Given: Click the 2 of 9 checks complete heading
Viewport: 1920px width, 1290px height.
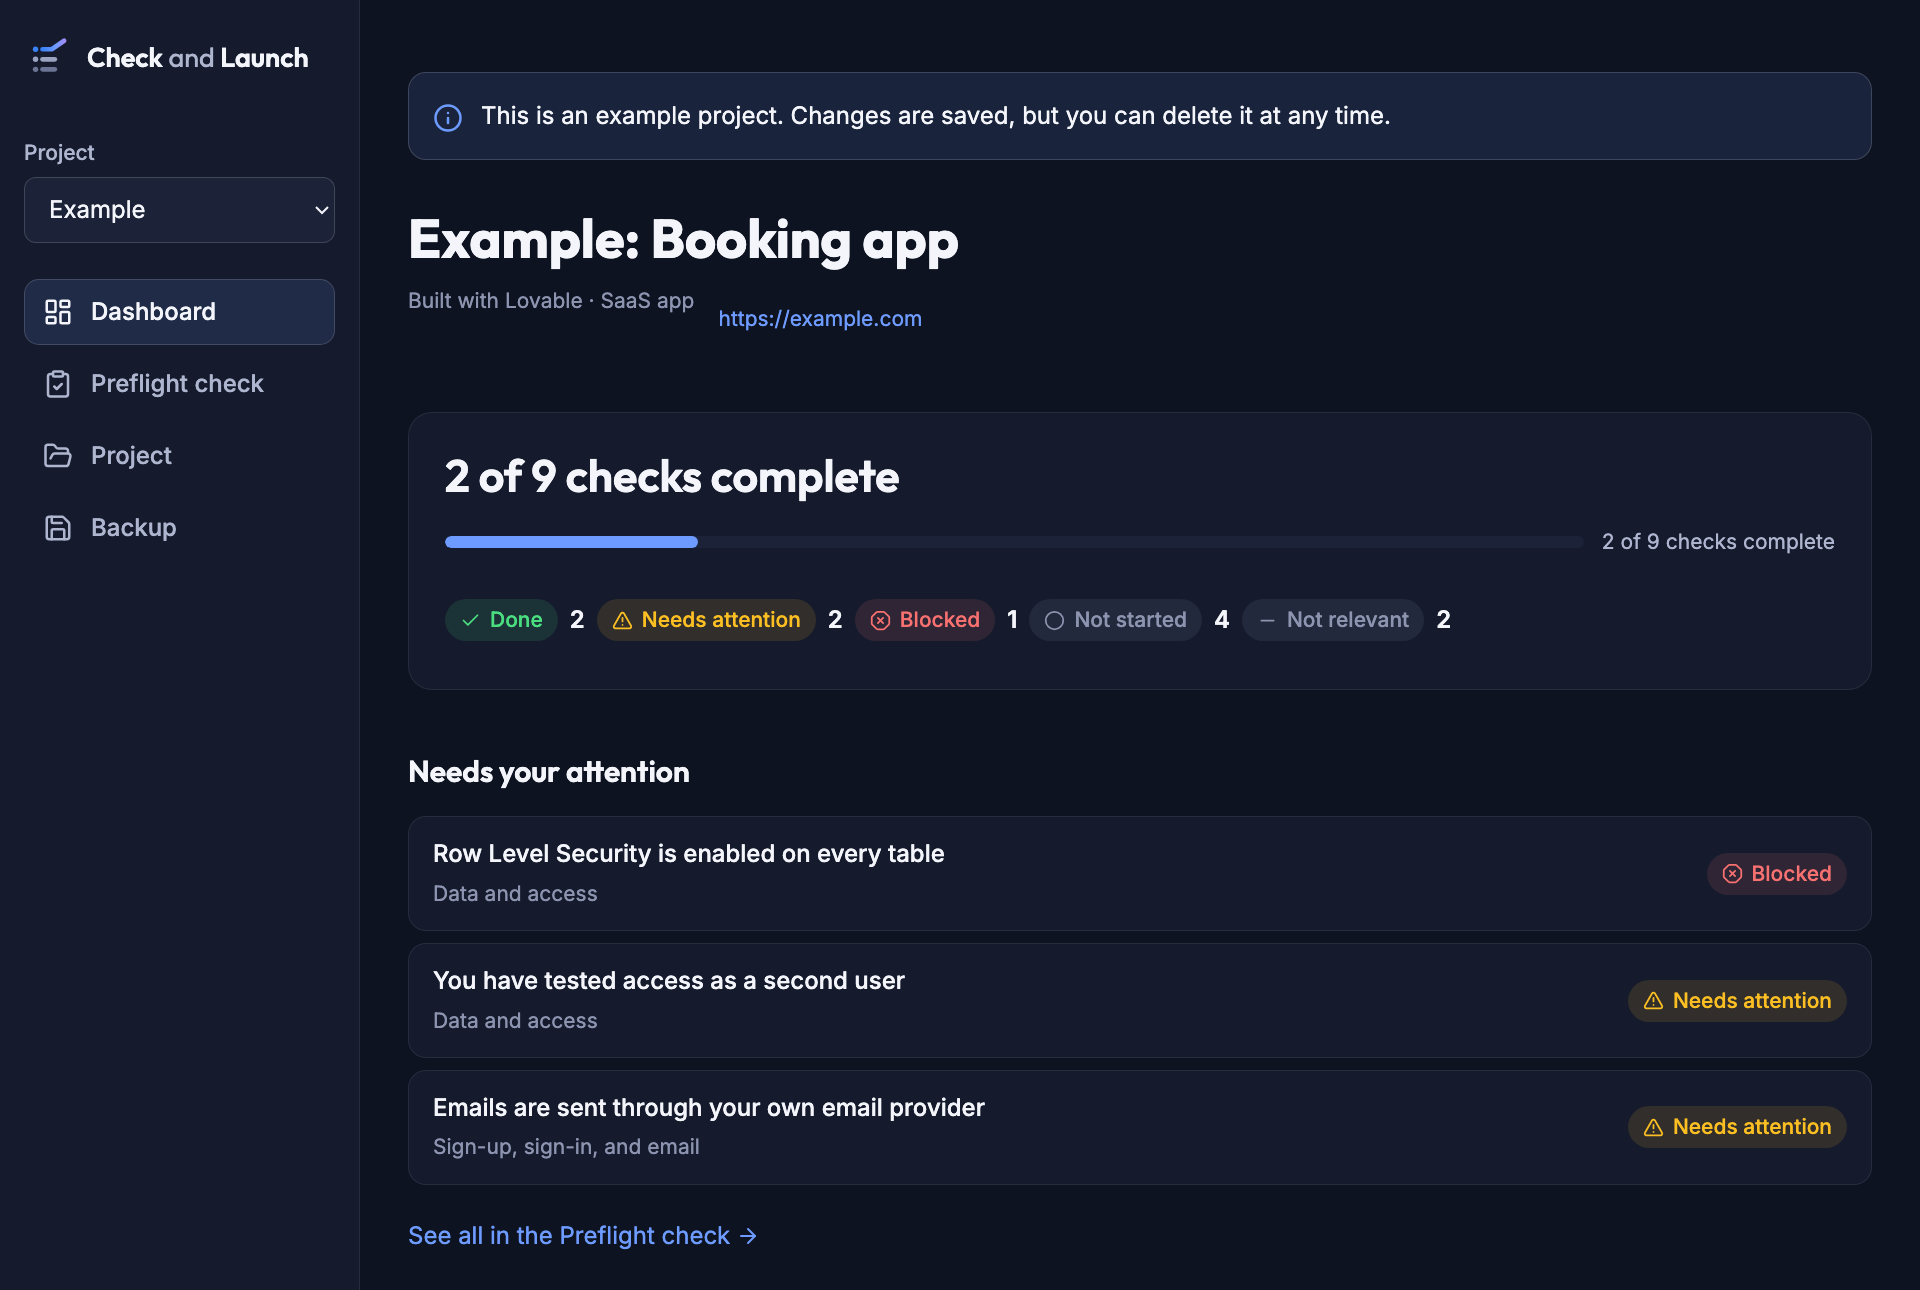Looking at the screenshot, I should point(672,477).
